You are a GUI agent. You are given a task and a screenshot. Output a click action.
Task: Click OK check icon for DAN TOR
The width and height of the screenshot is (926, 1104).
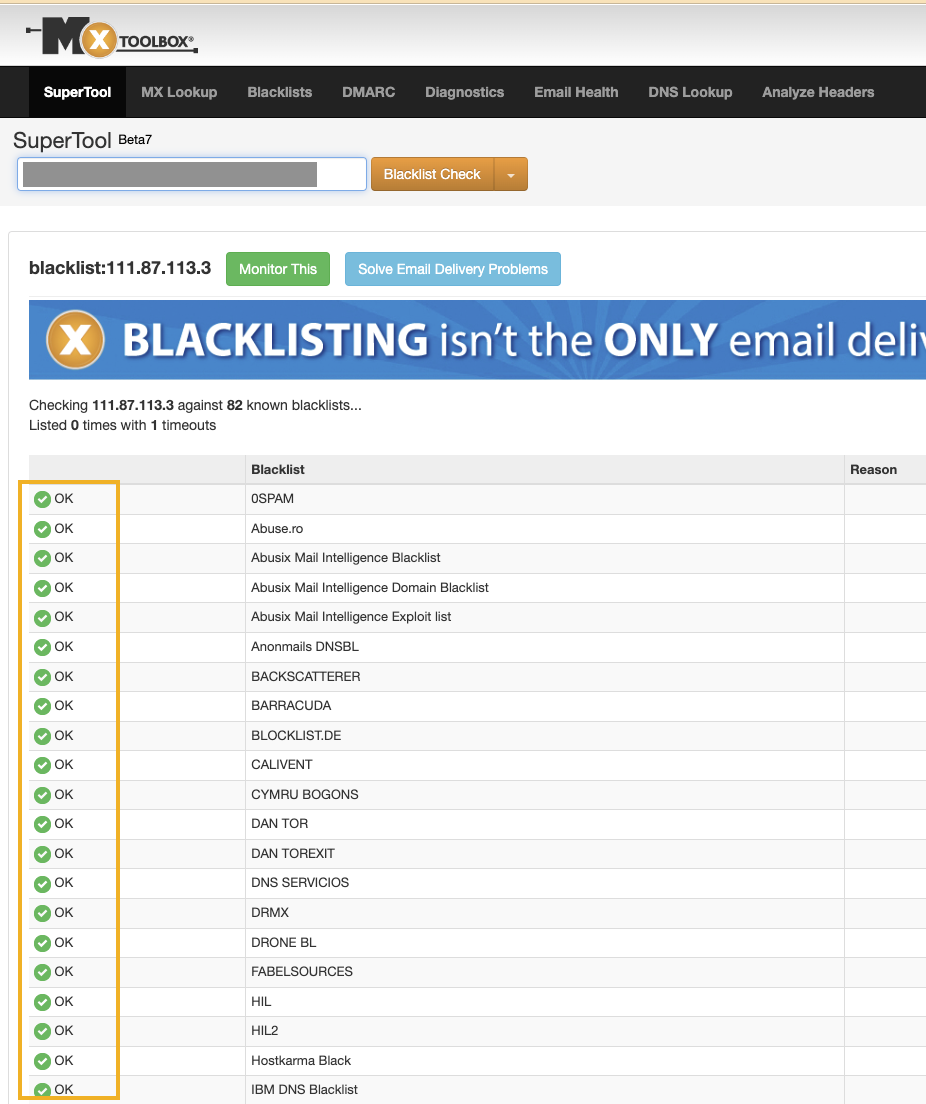[x=42, y=824]
